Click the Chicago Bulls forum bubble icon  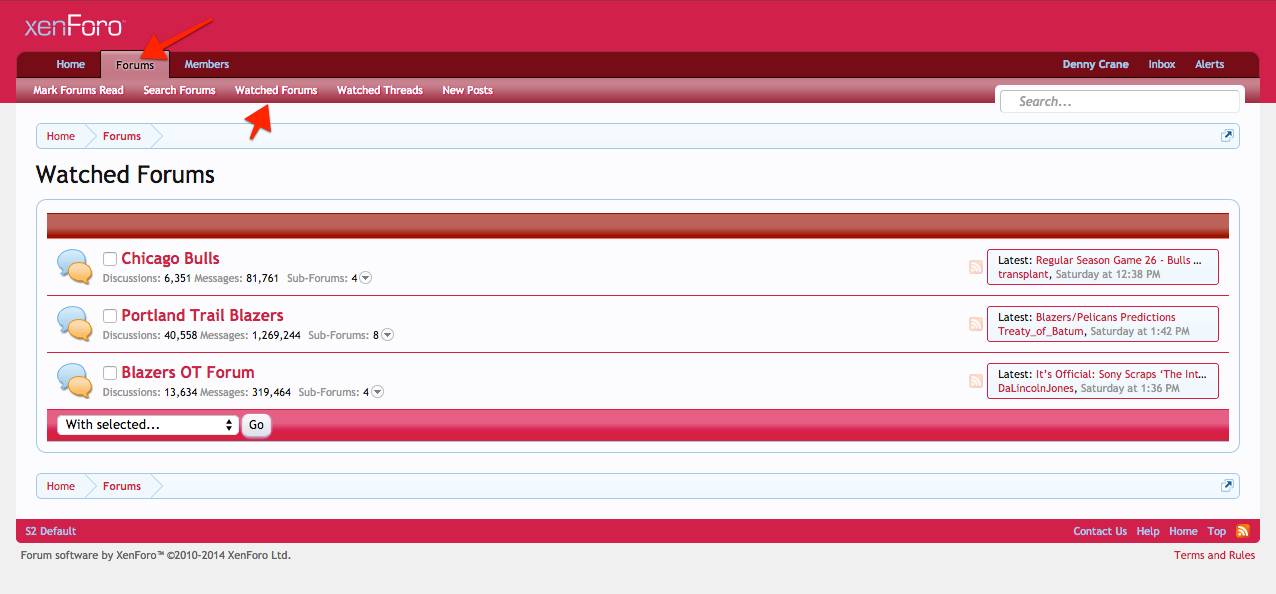pyautogui.click(x=75, y=266)
